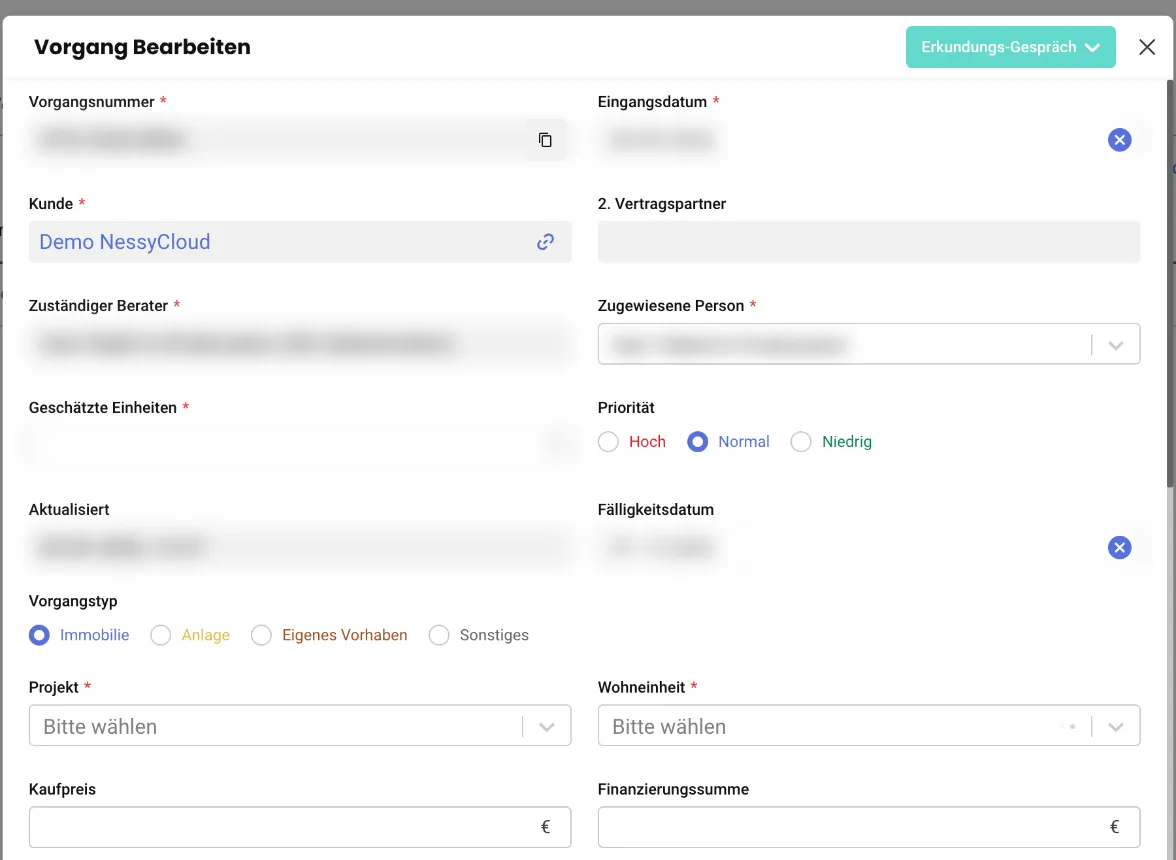Choose Niedrig priority
The height and width of the screenshot is (860, 1176).
[x=801, y=442]
